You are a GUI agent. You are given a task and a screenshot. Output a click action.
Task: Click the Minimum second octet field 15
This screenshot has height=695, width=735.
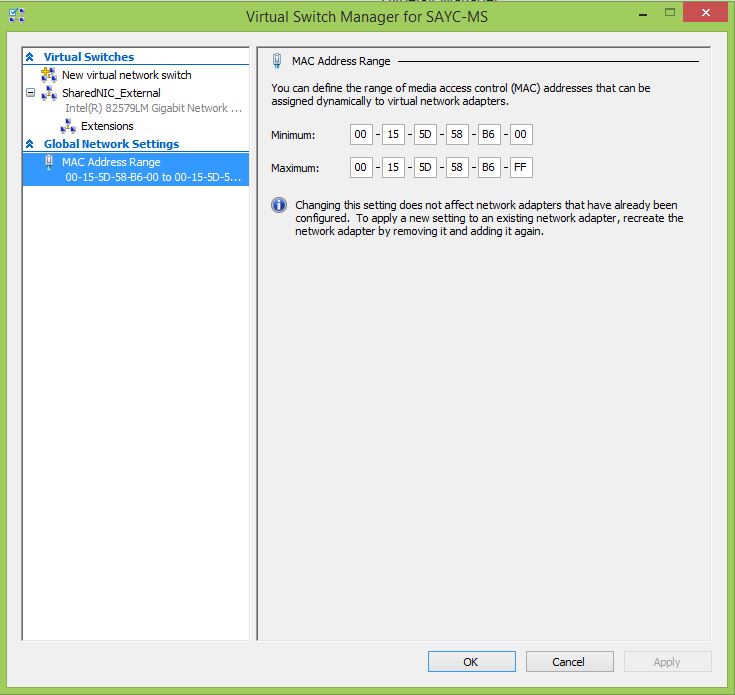click(393, 135)
